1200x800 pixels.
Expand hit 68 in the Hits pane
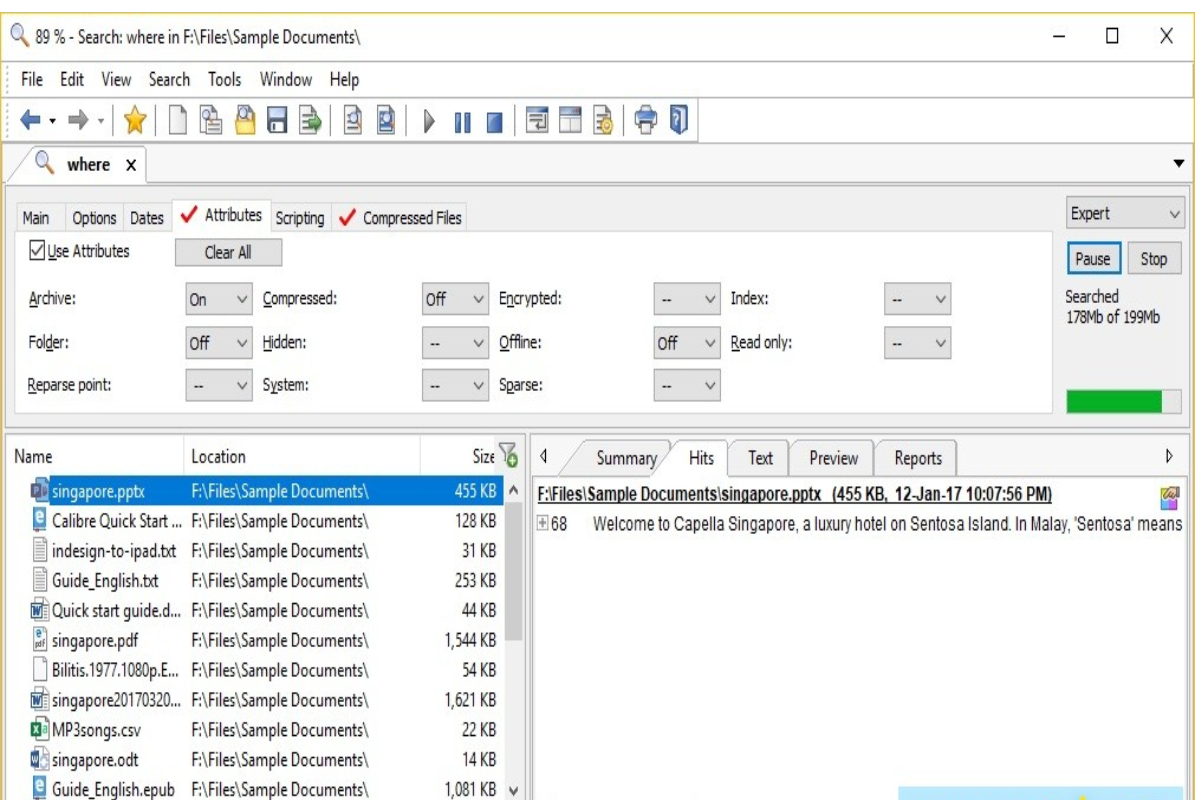[x=543, y=523]
